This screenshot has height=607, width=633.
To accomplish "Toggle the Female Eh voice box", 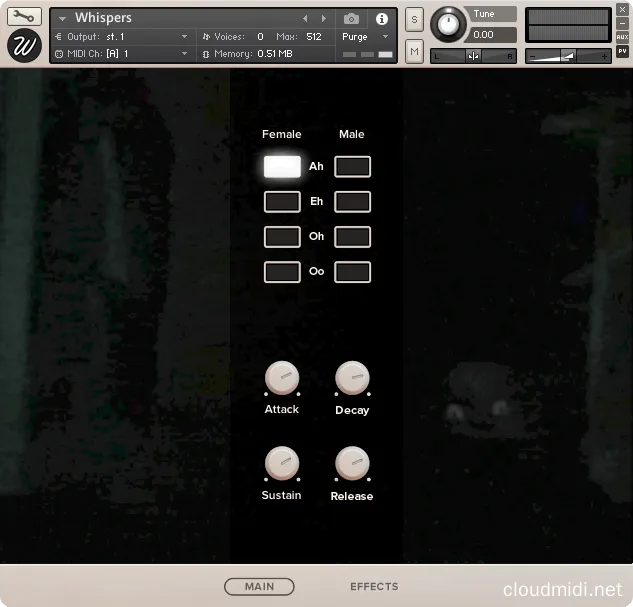I will [282, 202].
